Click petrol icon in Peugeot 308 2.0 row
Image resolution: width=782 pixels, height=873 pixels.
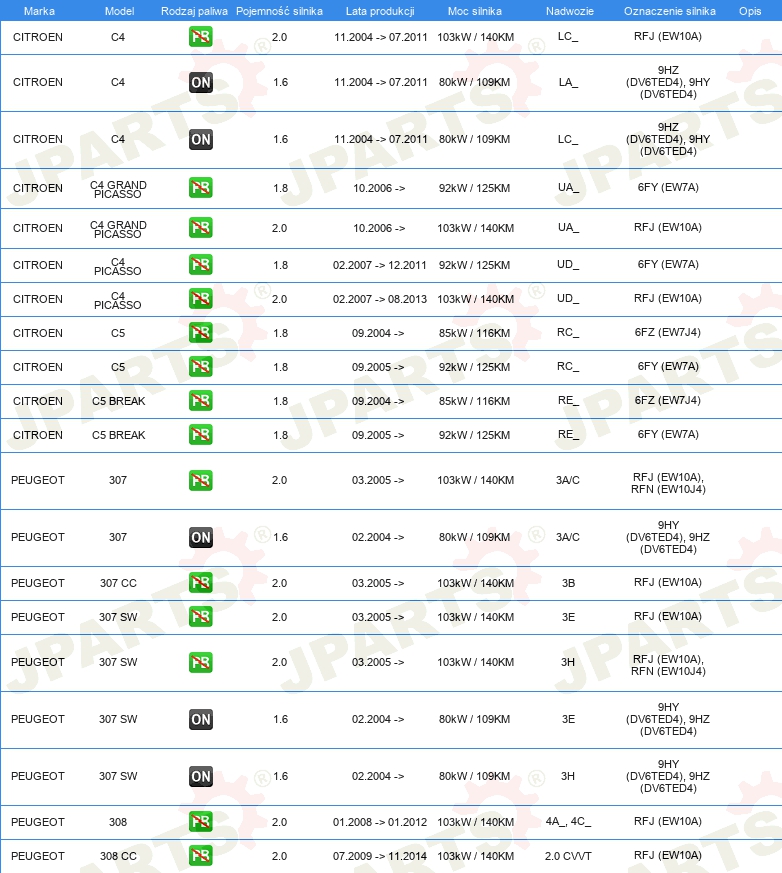point(200,822)
